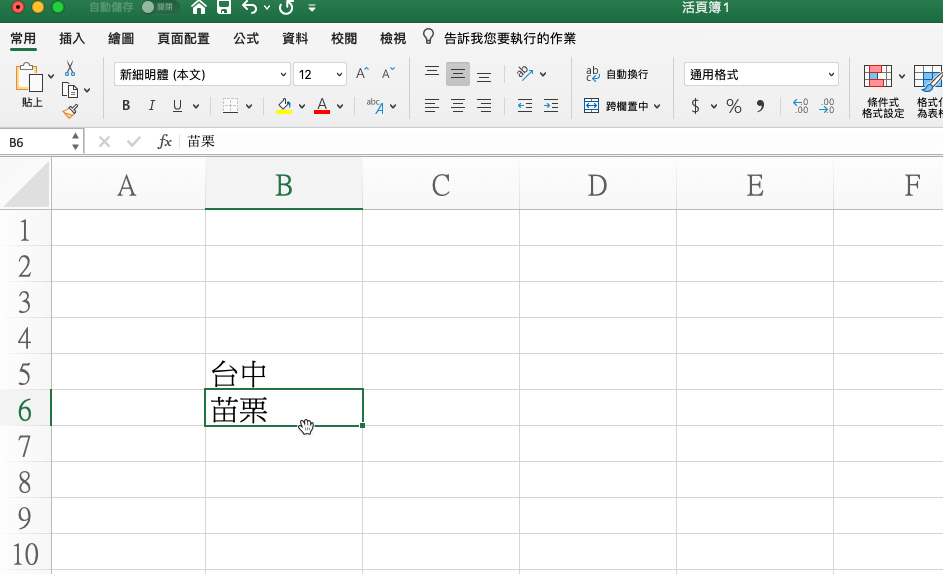The height and width of the screenshot is (574, 943).
Task: Click 跨欄置中 Merge & Center button
Action: click(616, 106)
